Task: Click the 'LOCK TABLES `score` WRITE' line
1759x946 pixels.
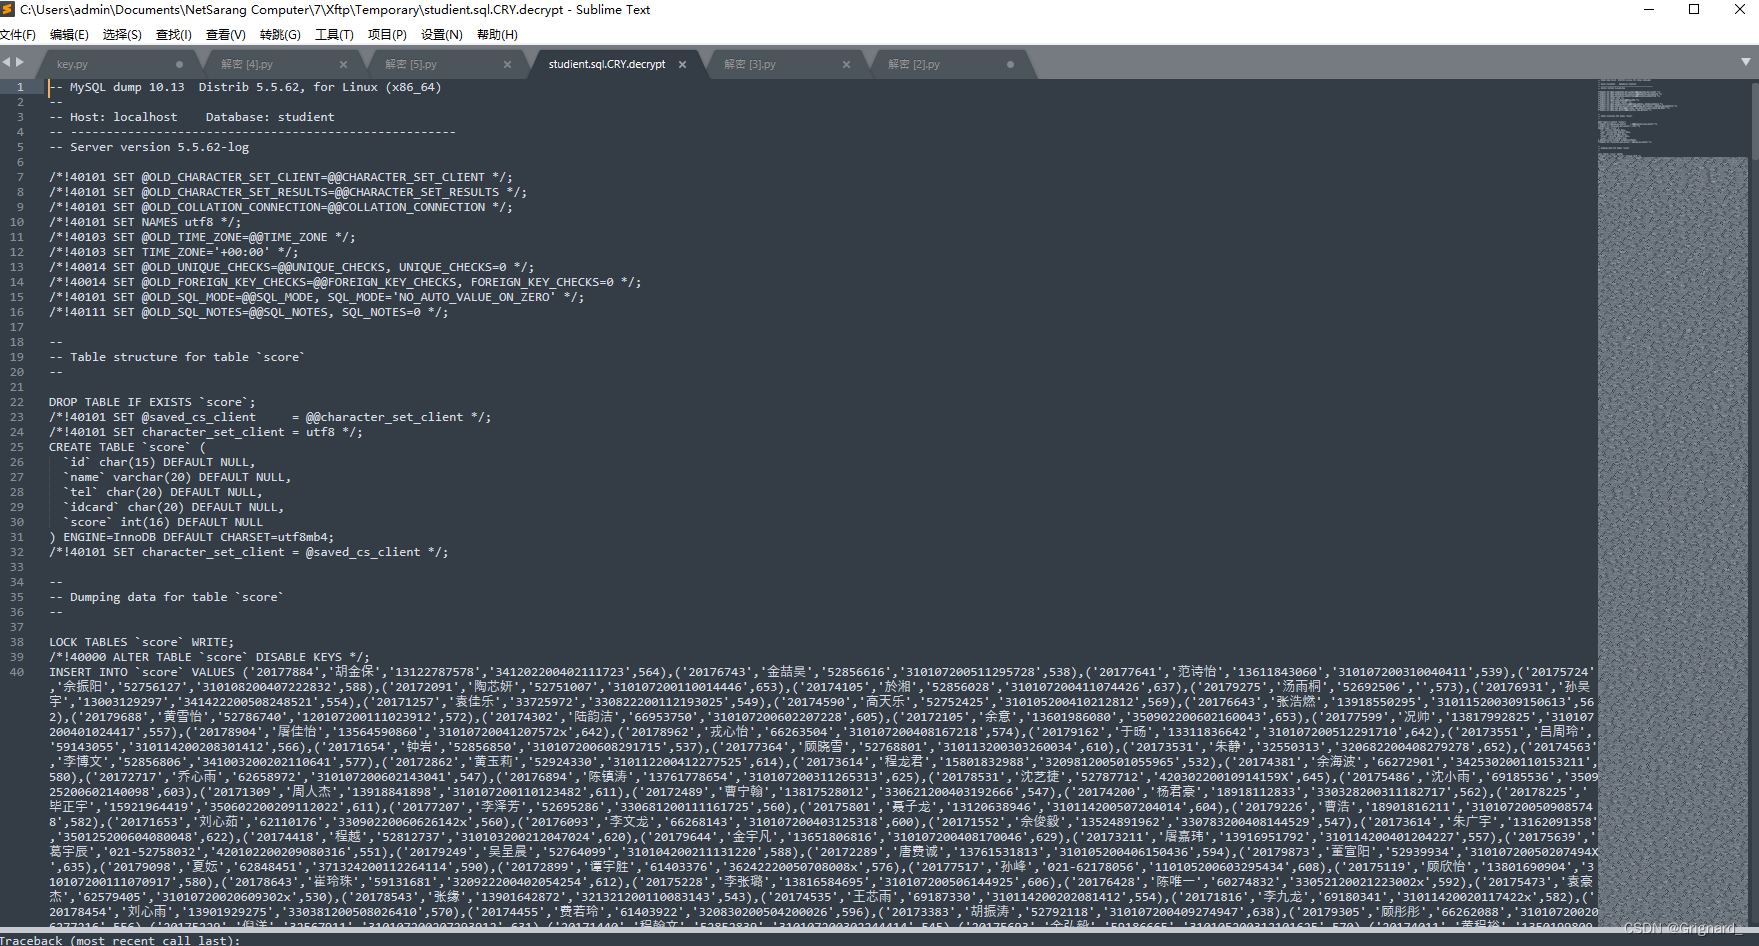Action: coord(141,642)
